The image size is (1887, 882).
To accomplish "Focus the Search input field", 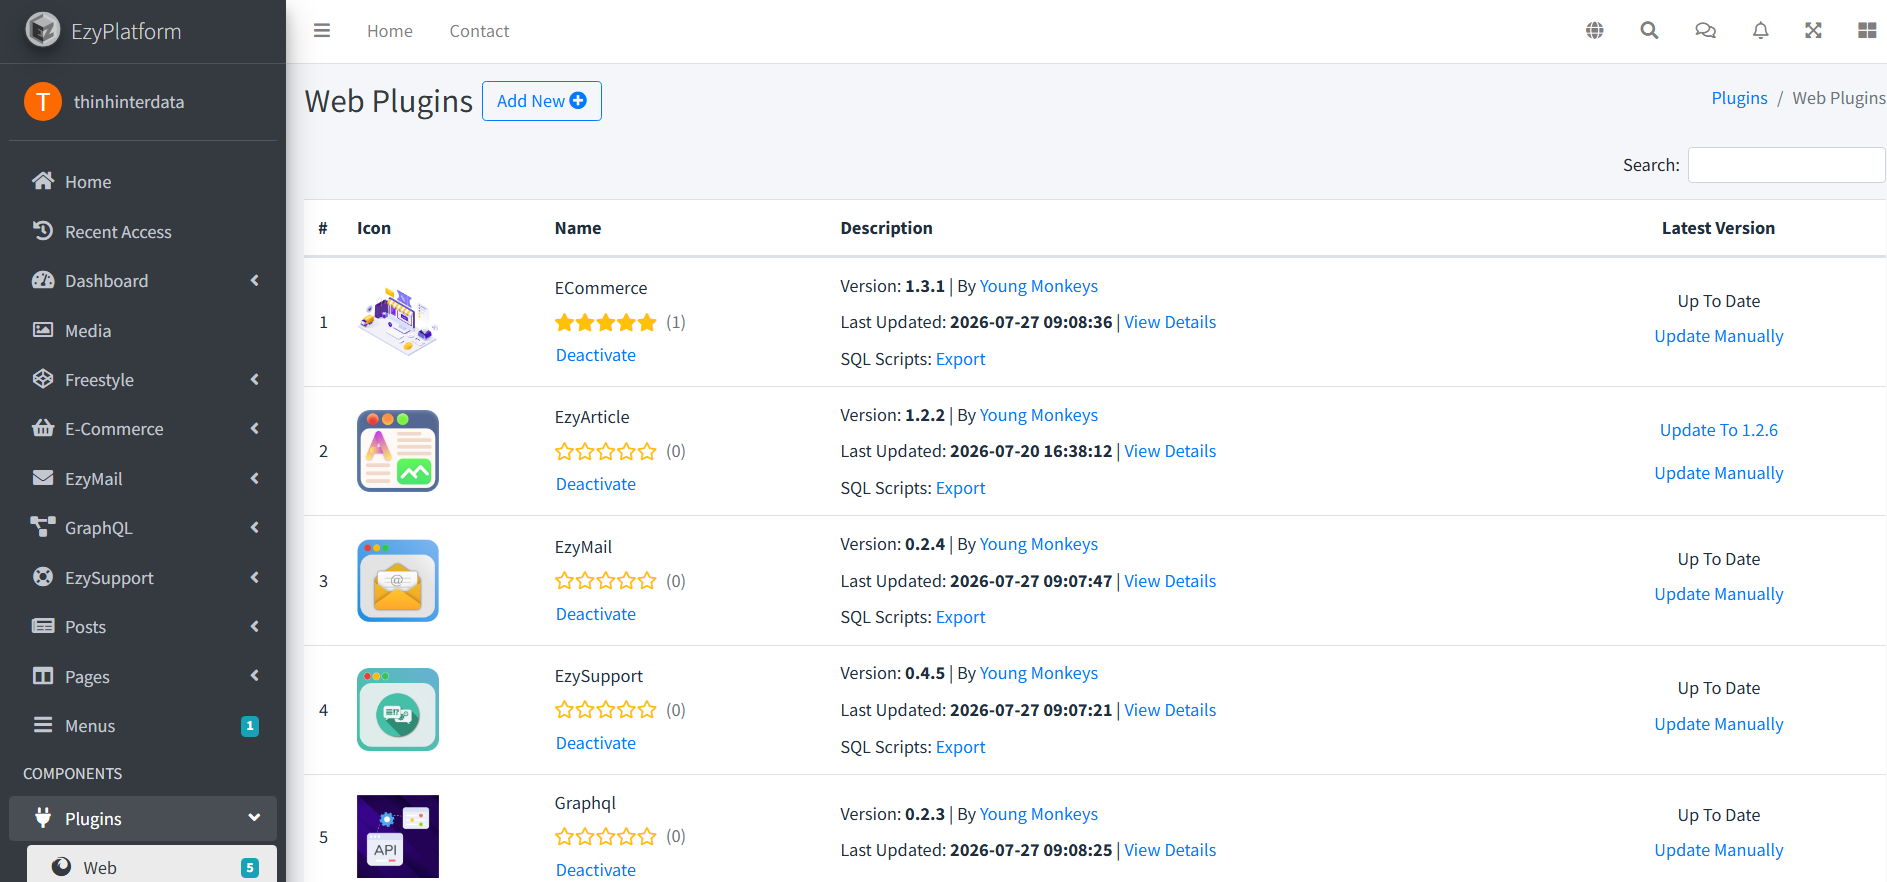I will 1787,165.
